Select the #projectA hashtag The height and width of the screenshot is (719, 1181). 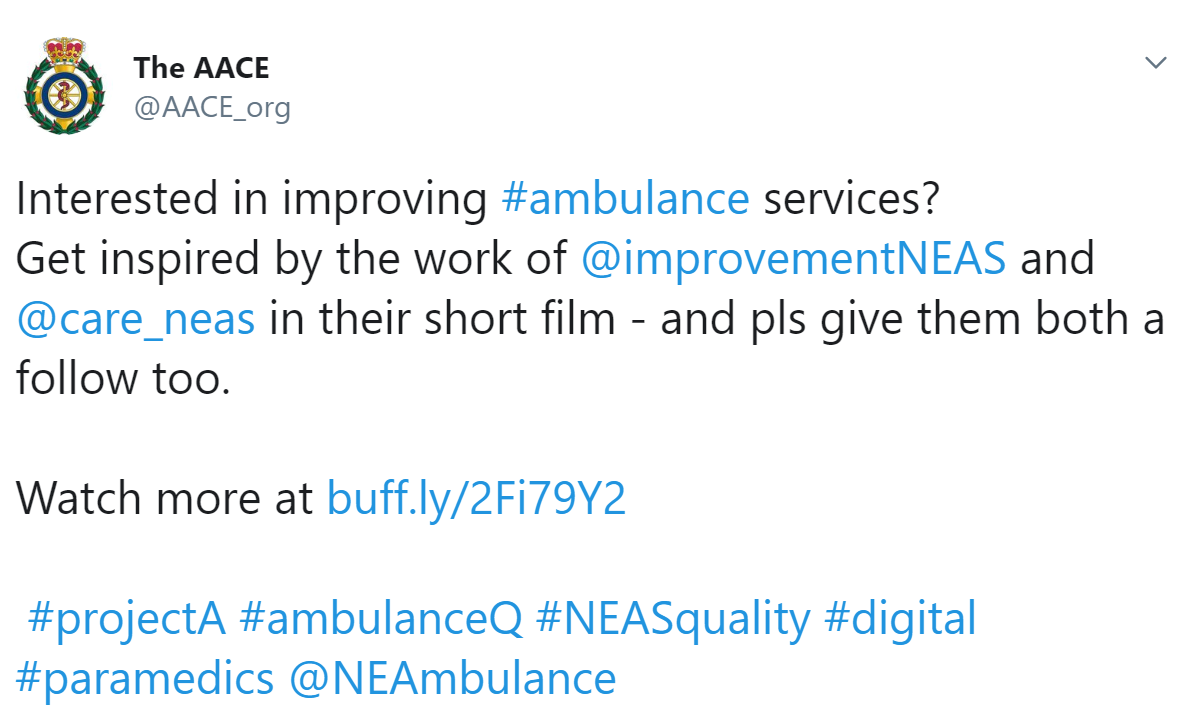tap(127, 618)
